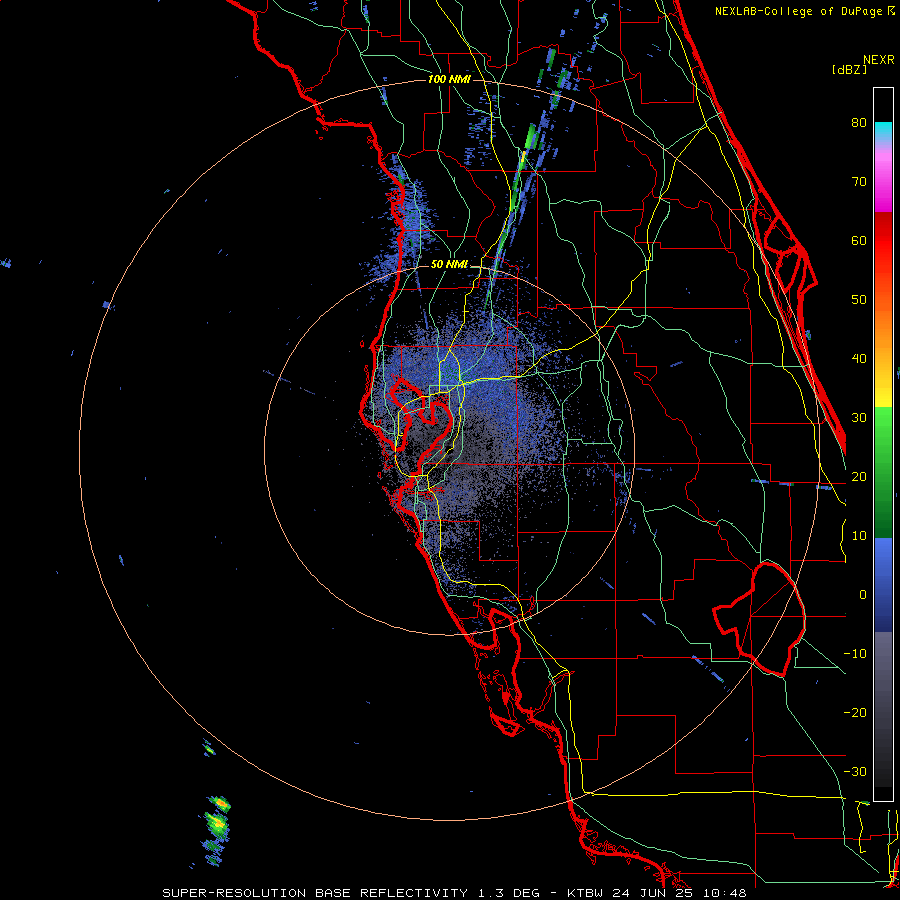Click the 20 value on dBZ scale

(x=859, y=477)
